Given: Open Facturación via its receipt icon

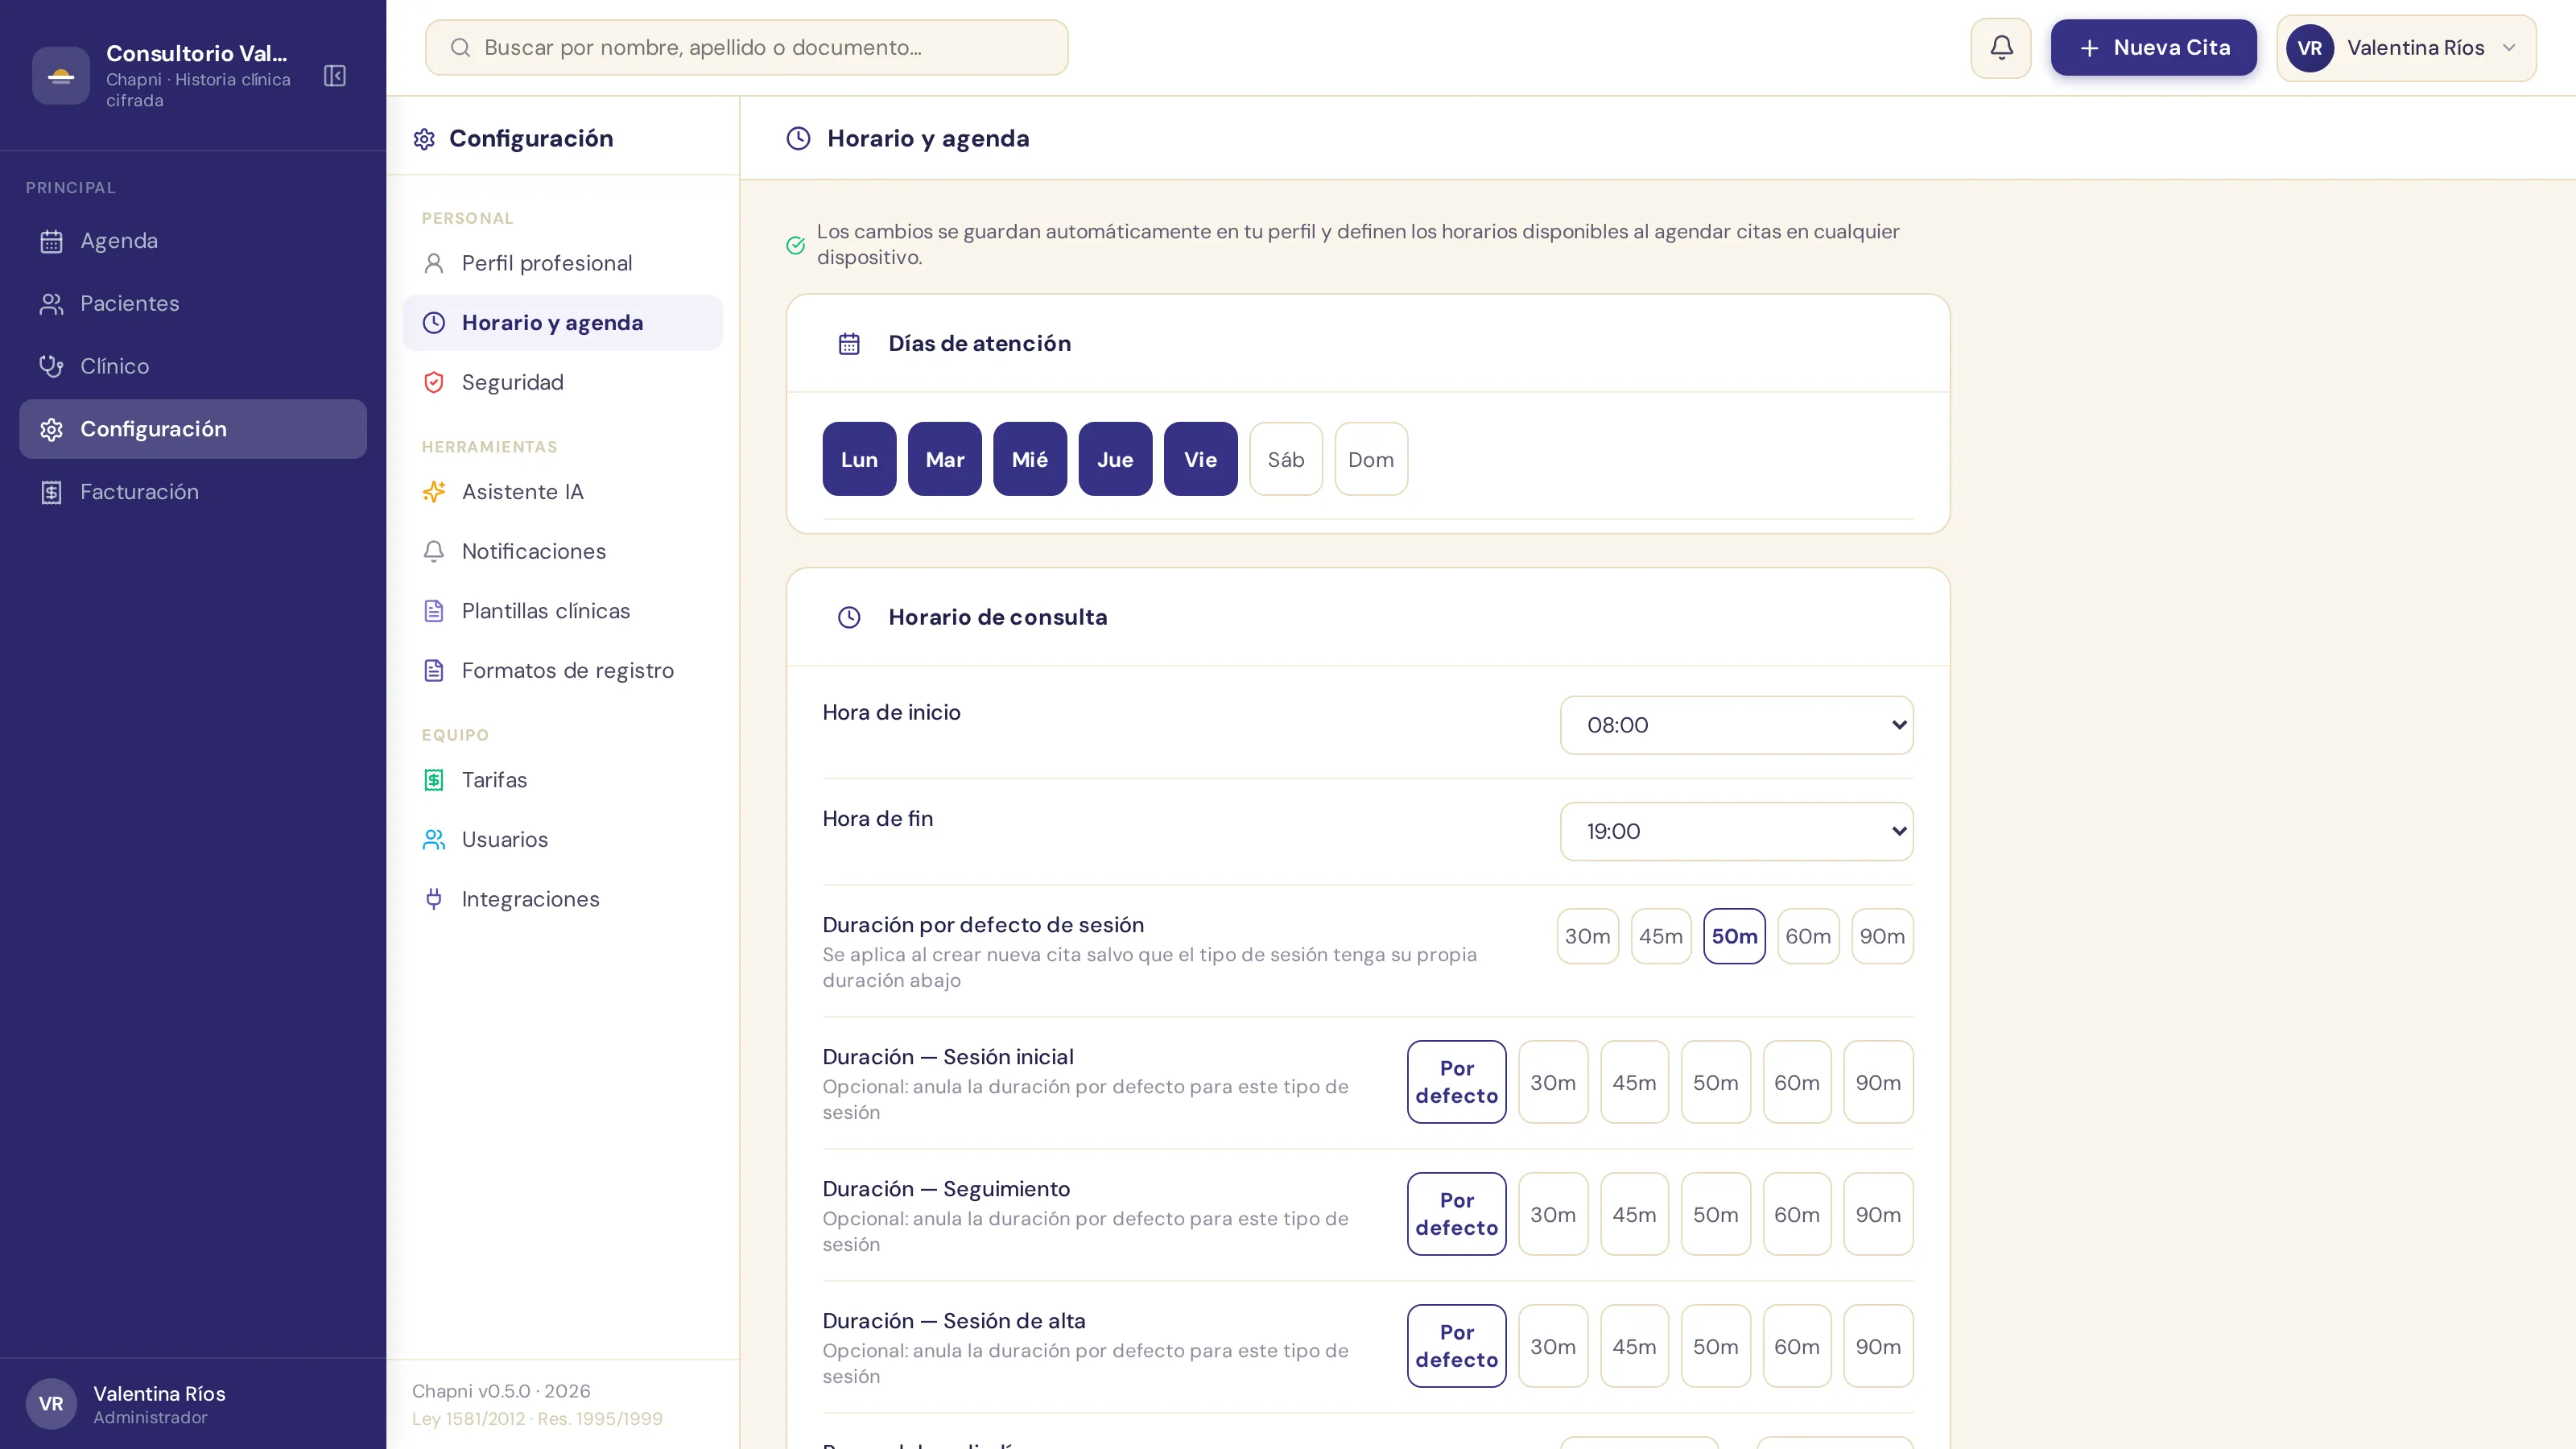Looking at the screenshot, I should (x=51, y=492).
